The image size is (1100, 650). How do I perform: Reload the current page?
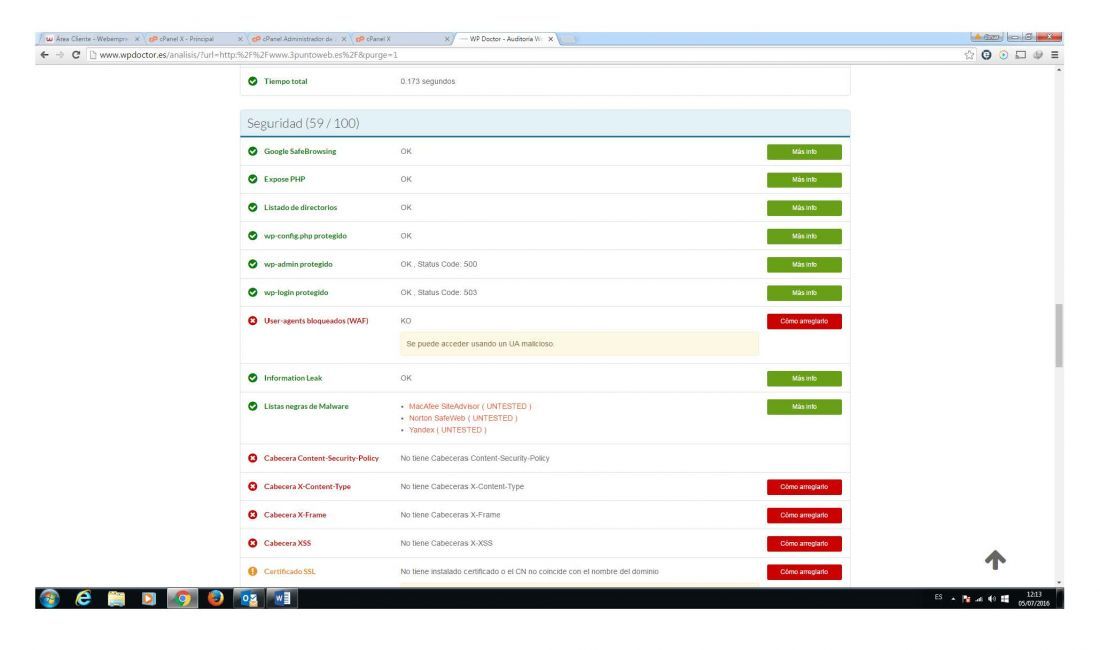pyautogui.click(x=76, y=55)
